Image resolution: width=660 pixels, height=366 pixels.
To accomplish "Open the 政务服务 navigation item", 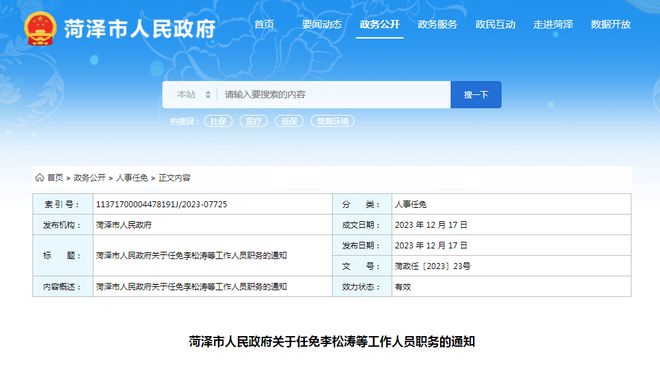I will click(437, 24).
